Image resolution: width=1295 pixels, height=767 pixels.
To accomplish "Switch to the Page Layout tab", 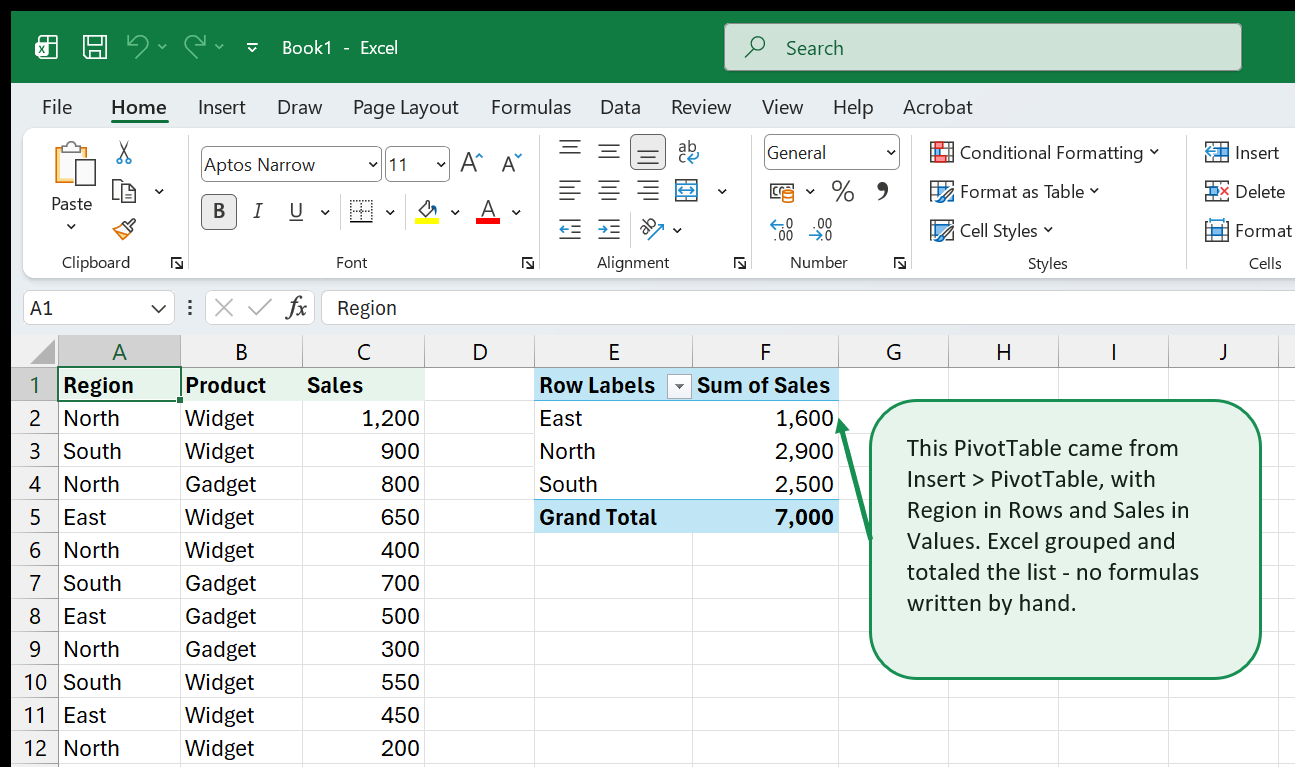I will point(406,107).
